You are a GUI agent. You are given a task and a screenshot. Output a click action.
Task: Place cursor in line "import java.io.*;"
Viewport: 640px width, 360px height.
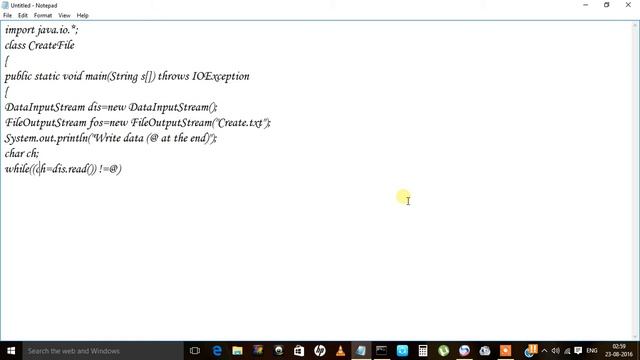(41, 30)
